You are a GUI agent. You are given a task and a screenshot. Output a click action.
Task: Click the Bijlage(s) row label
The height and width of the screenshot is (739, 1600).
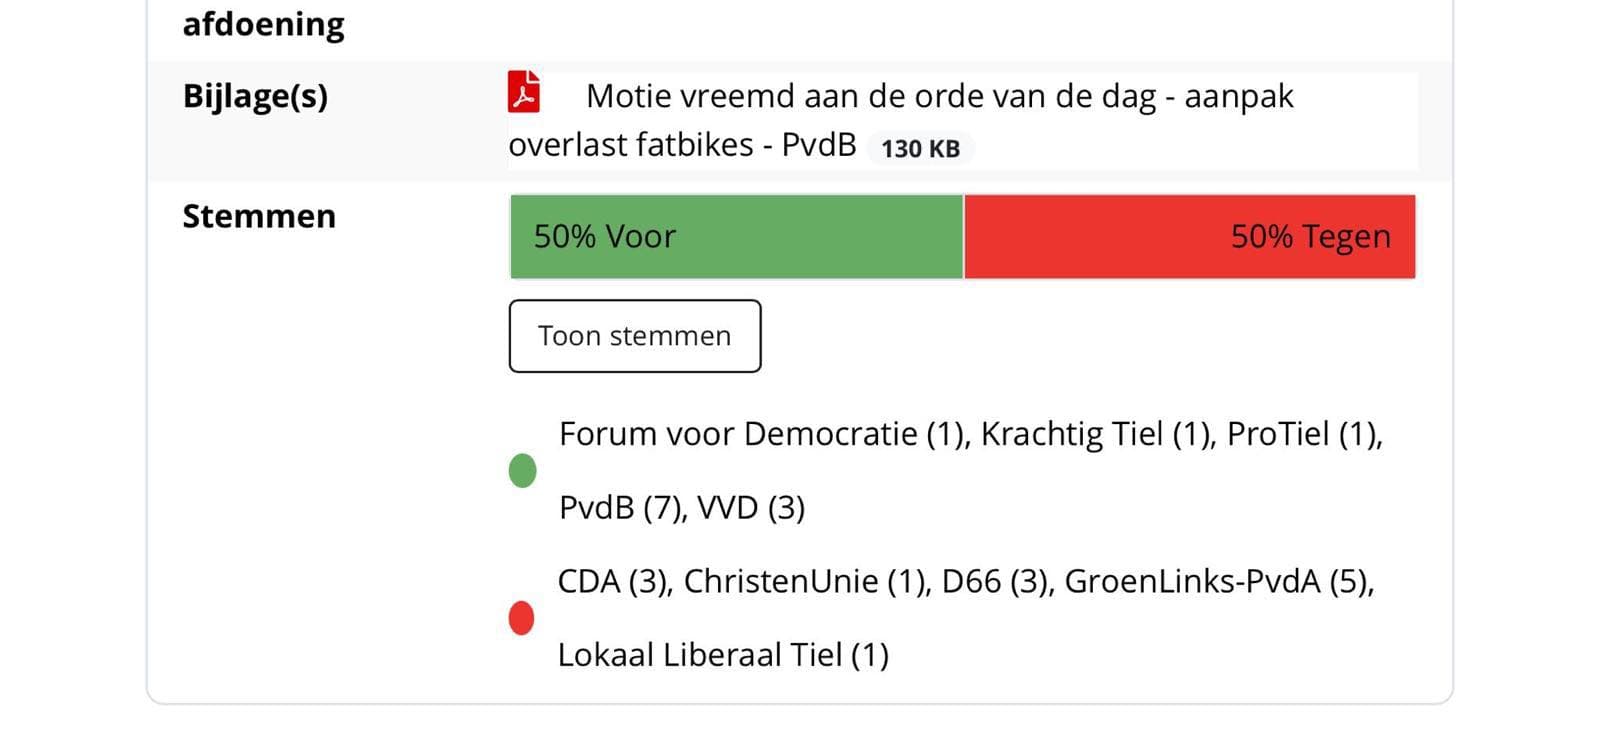[255, 96]
